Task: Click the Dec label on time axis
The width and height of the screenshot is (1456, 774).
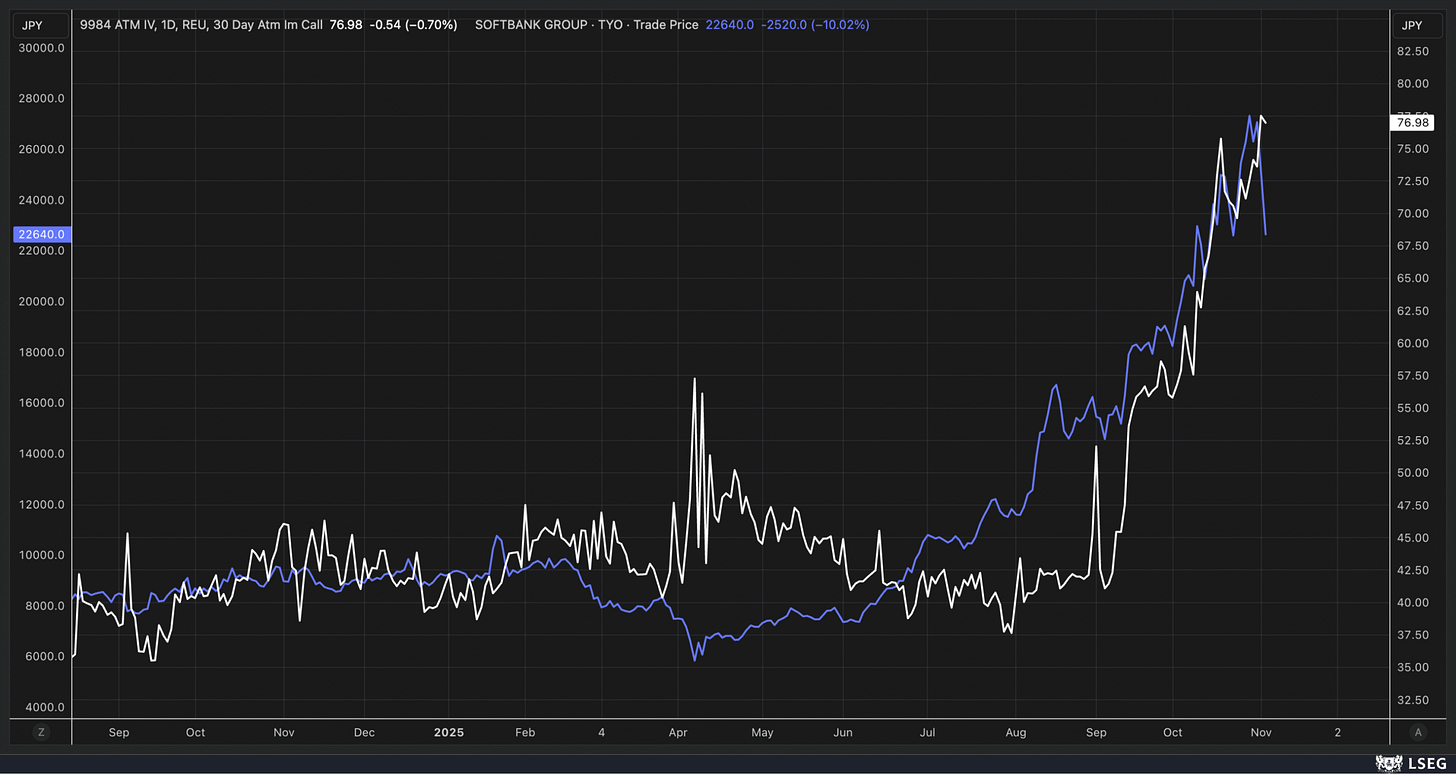Action: (364, 732)
